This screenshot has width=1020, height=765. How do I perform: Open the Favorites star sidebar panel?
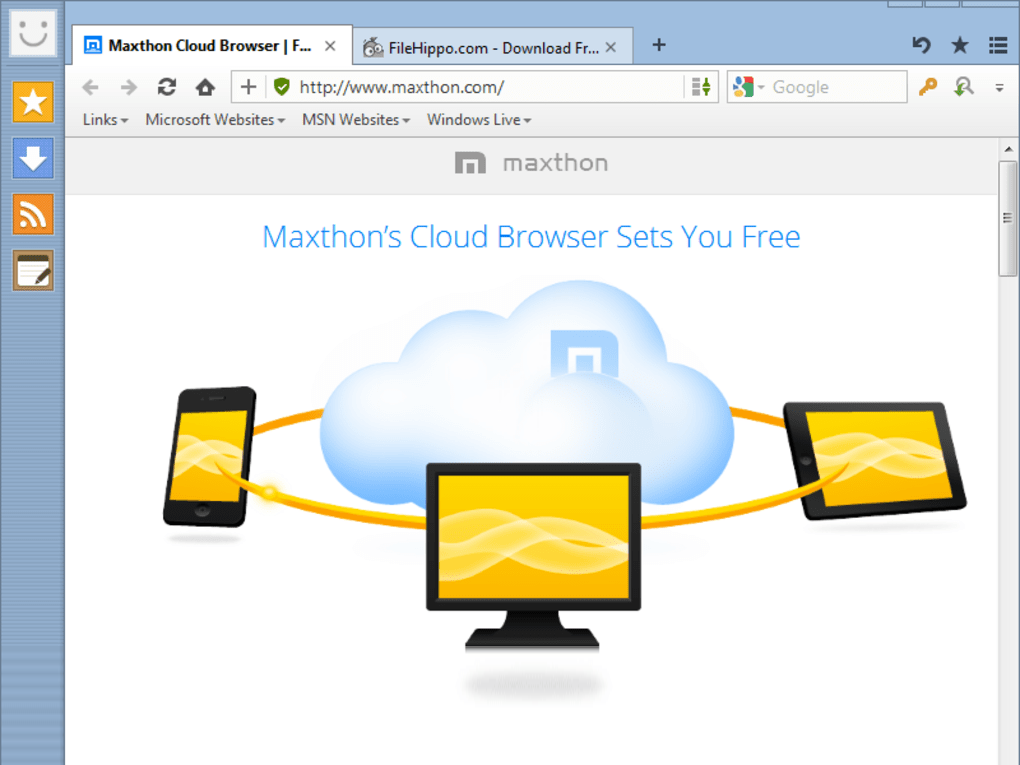[x=33, y=102]
